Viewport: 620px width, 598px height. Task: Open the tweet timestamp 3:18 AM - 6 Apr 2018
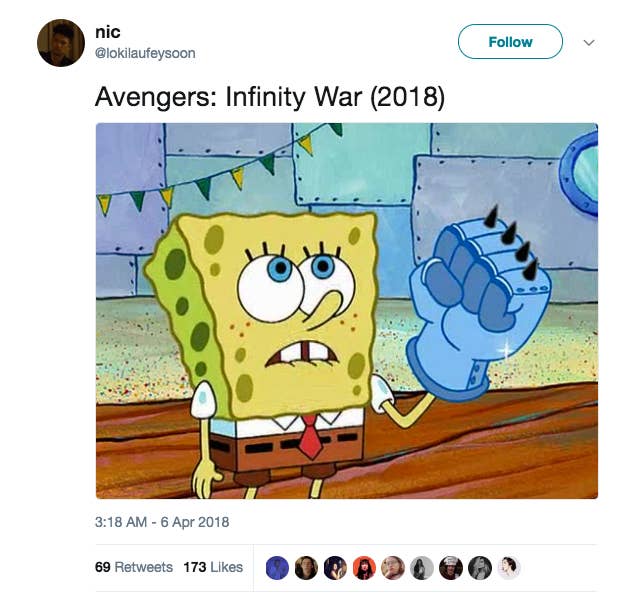(x=162, y=522)
